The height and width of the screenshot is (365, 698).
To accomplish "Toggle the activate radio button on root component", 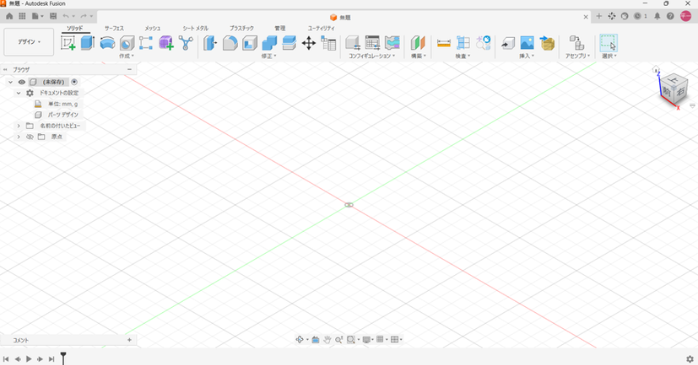I will tap(74, 82).
